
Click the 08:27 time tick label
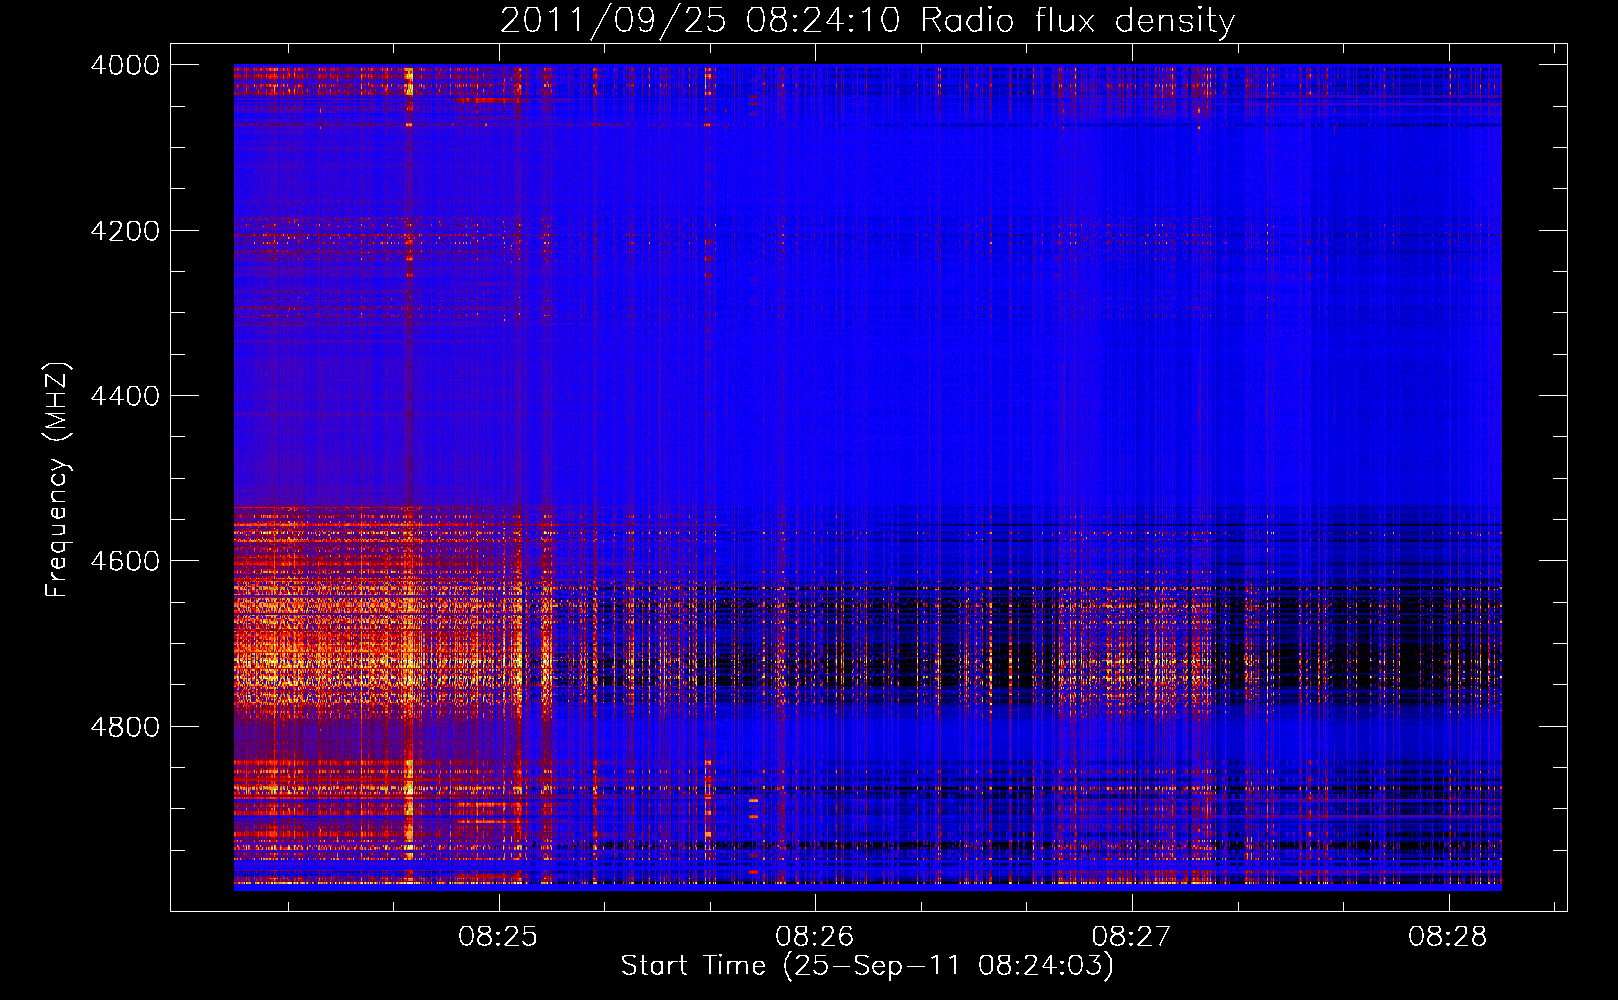click(1131, 937)
